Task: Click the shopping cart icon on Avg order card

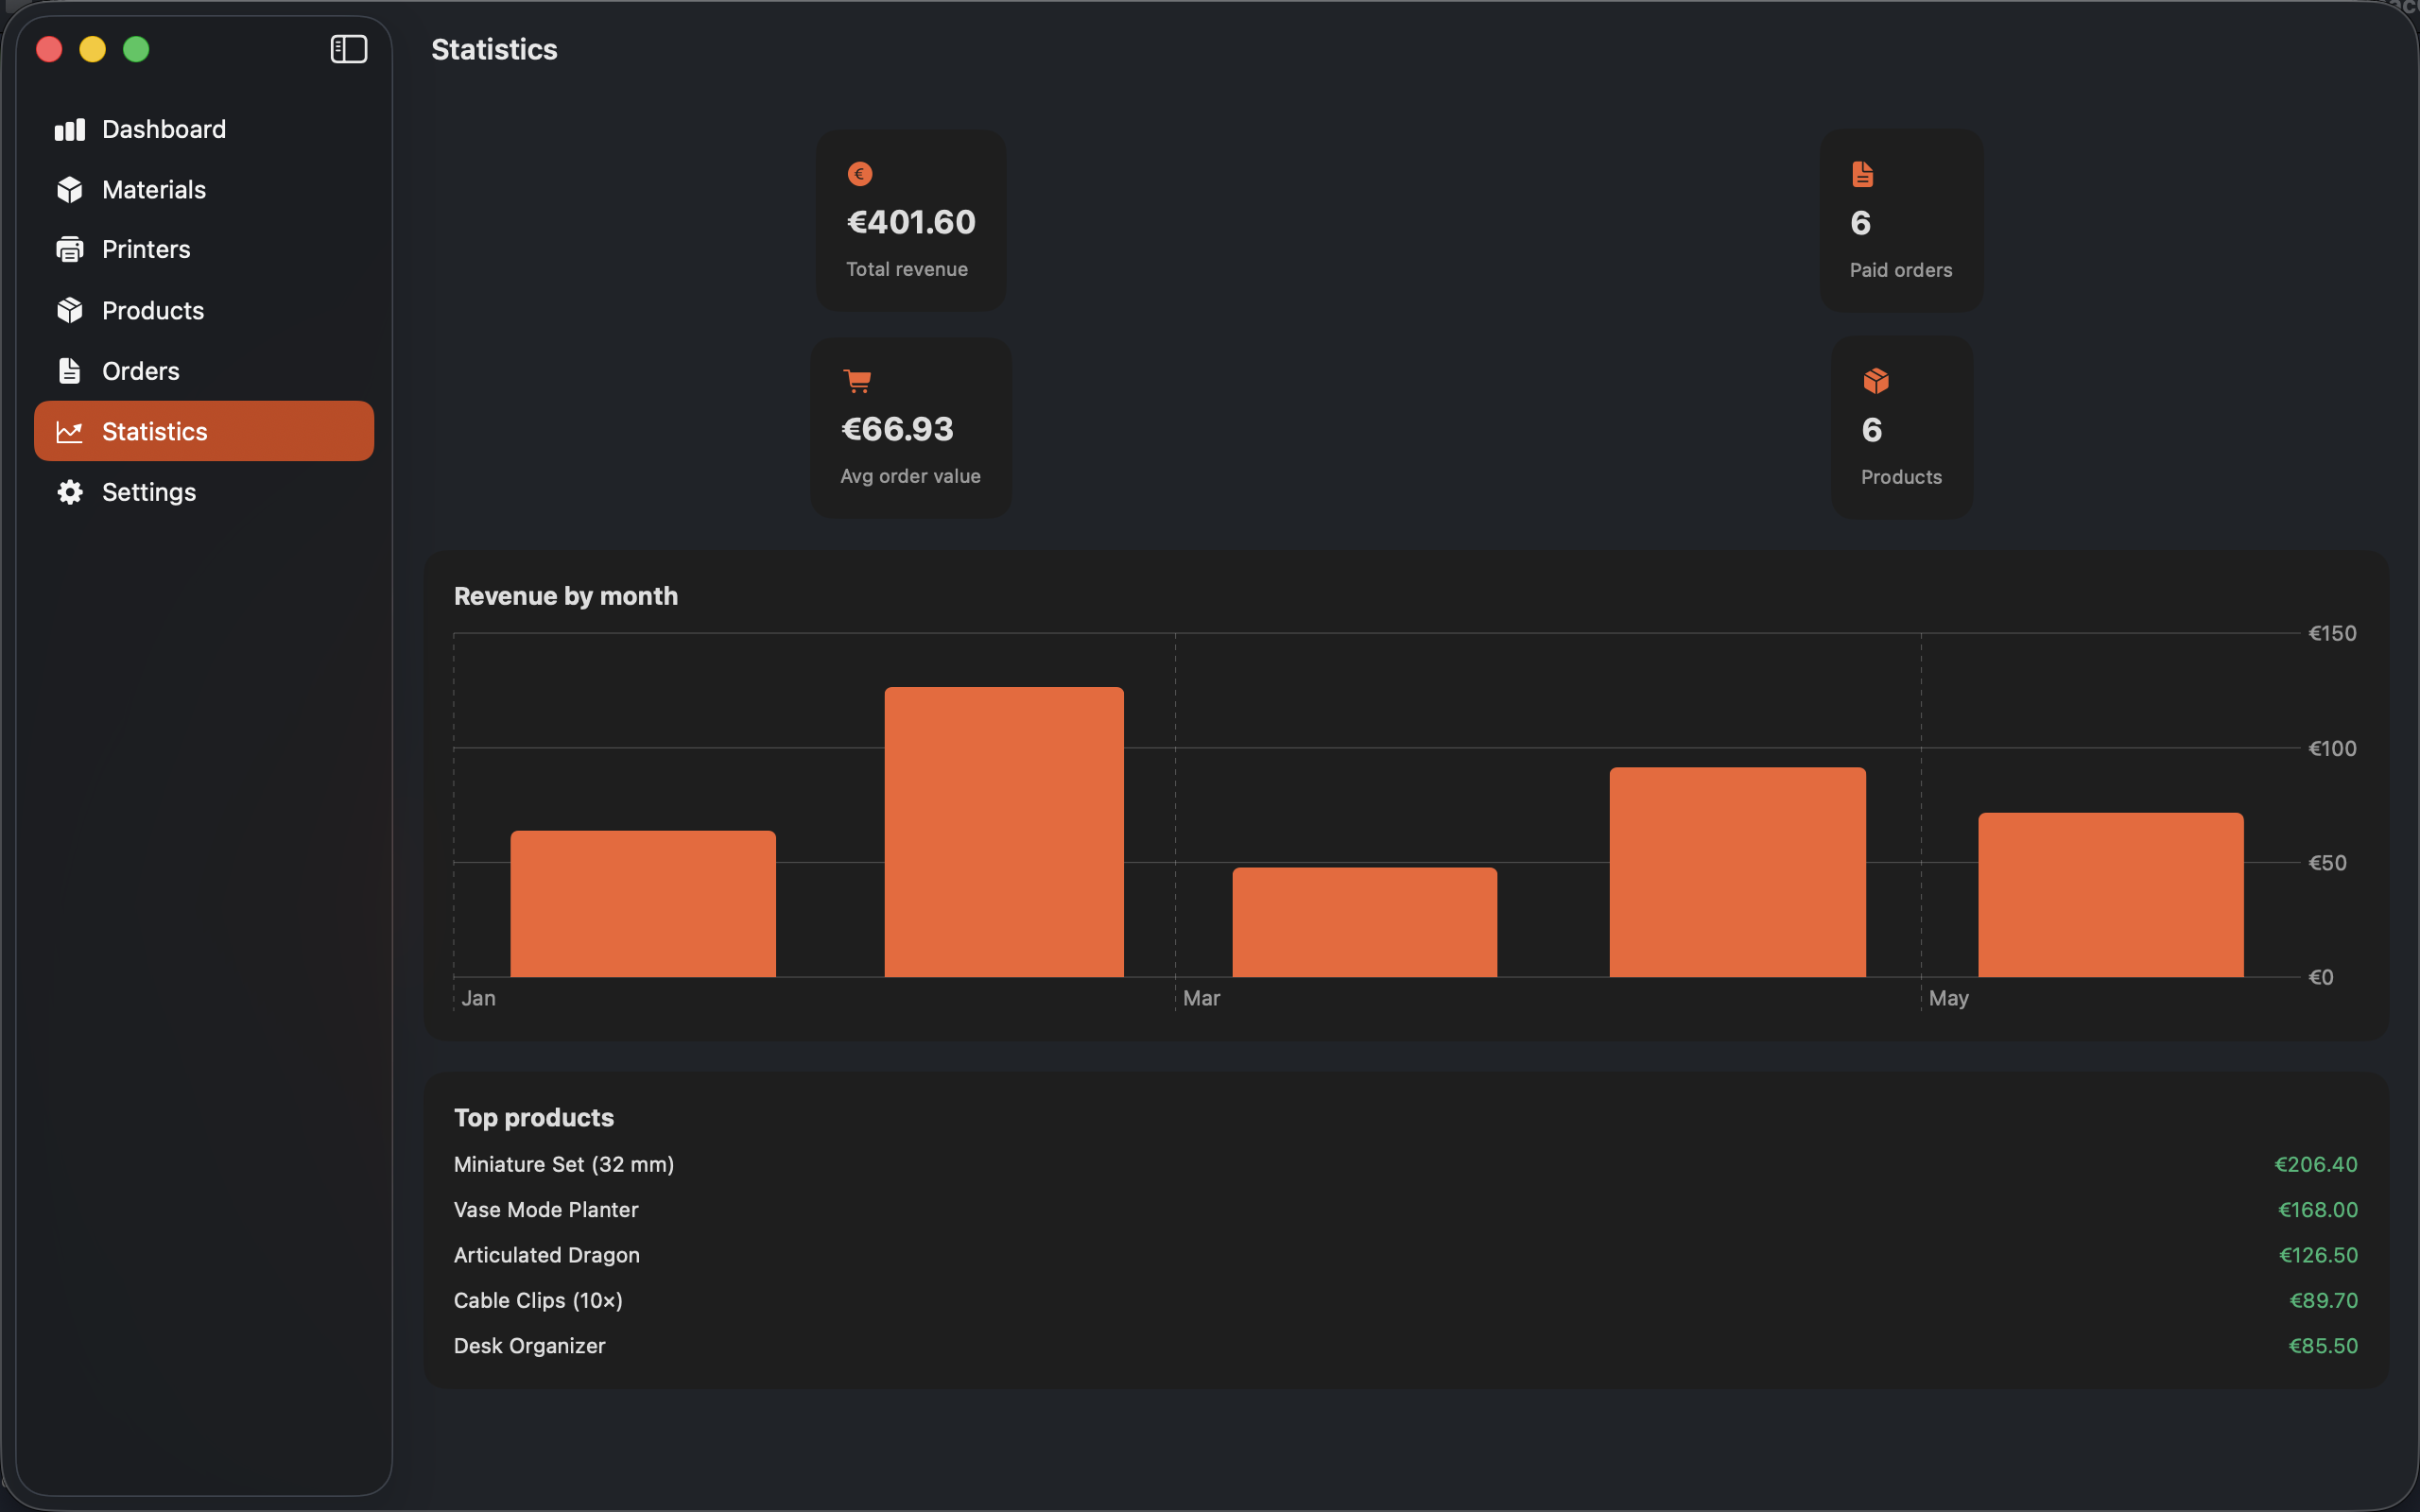Action: point(857,381)
